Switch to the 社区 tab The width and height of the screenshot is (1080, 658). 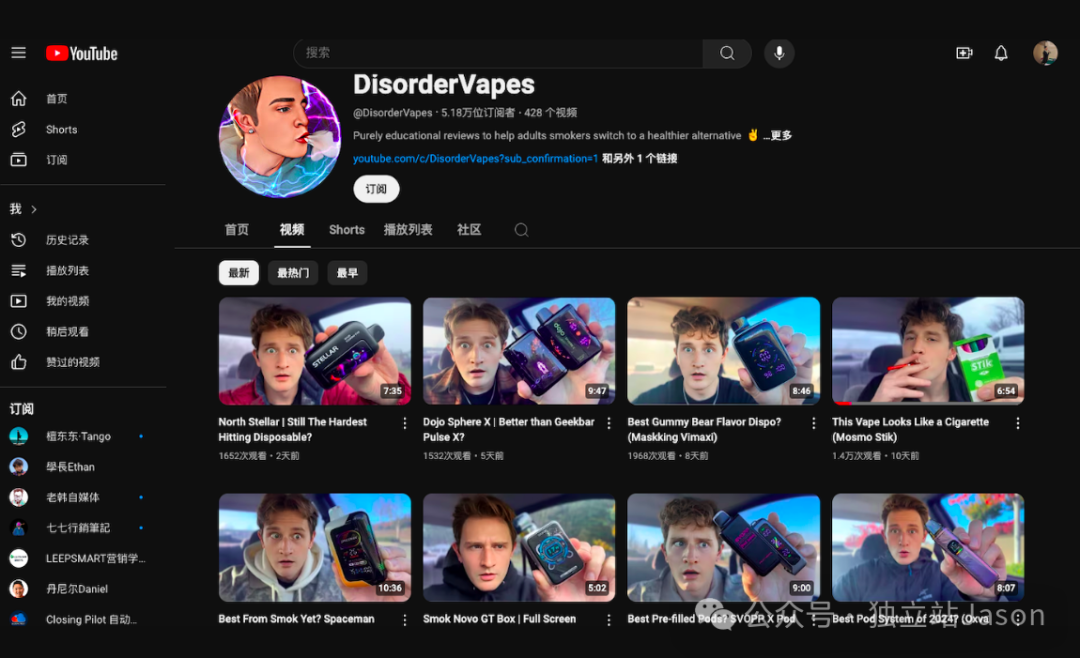pos(469,230)
